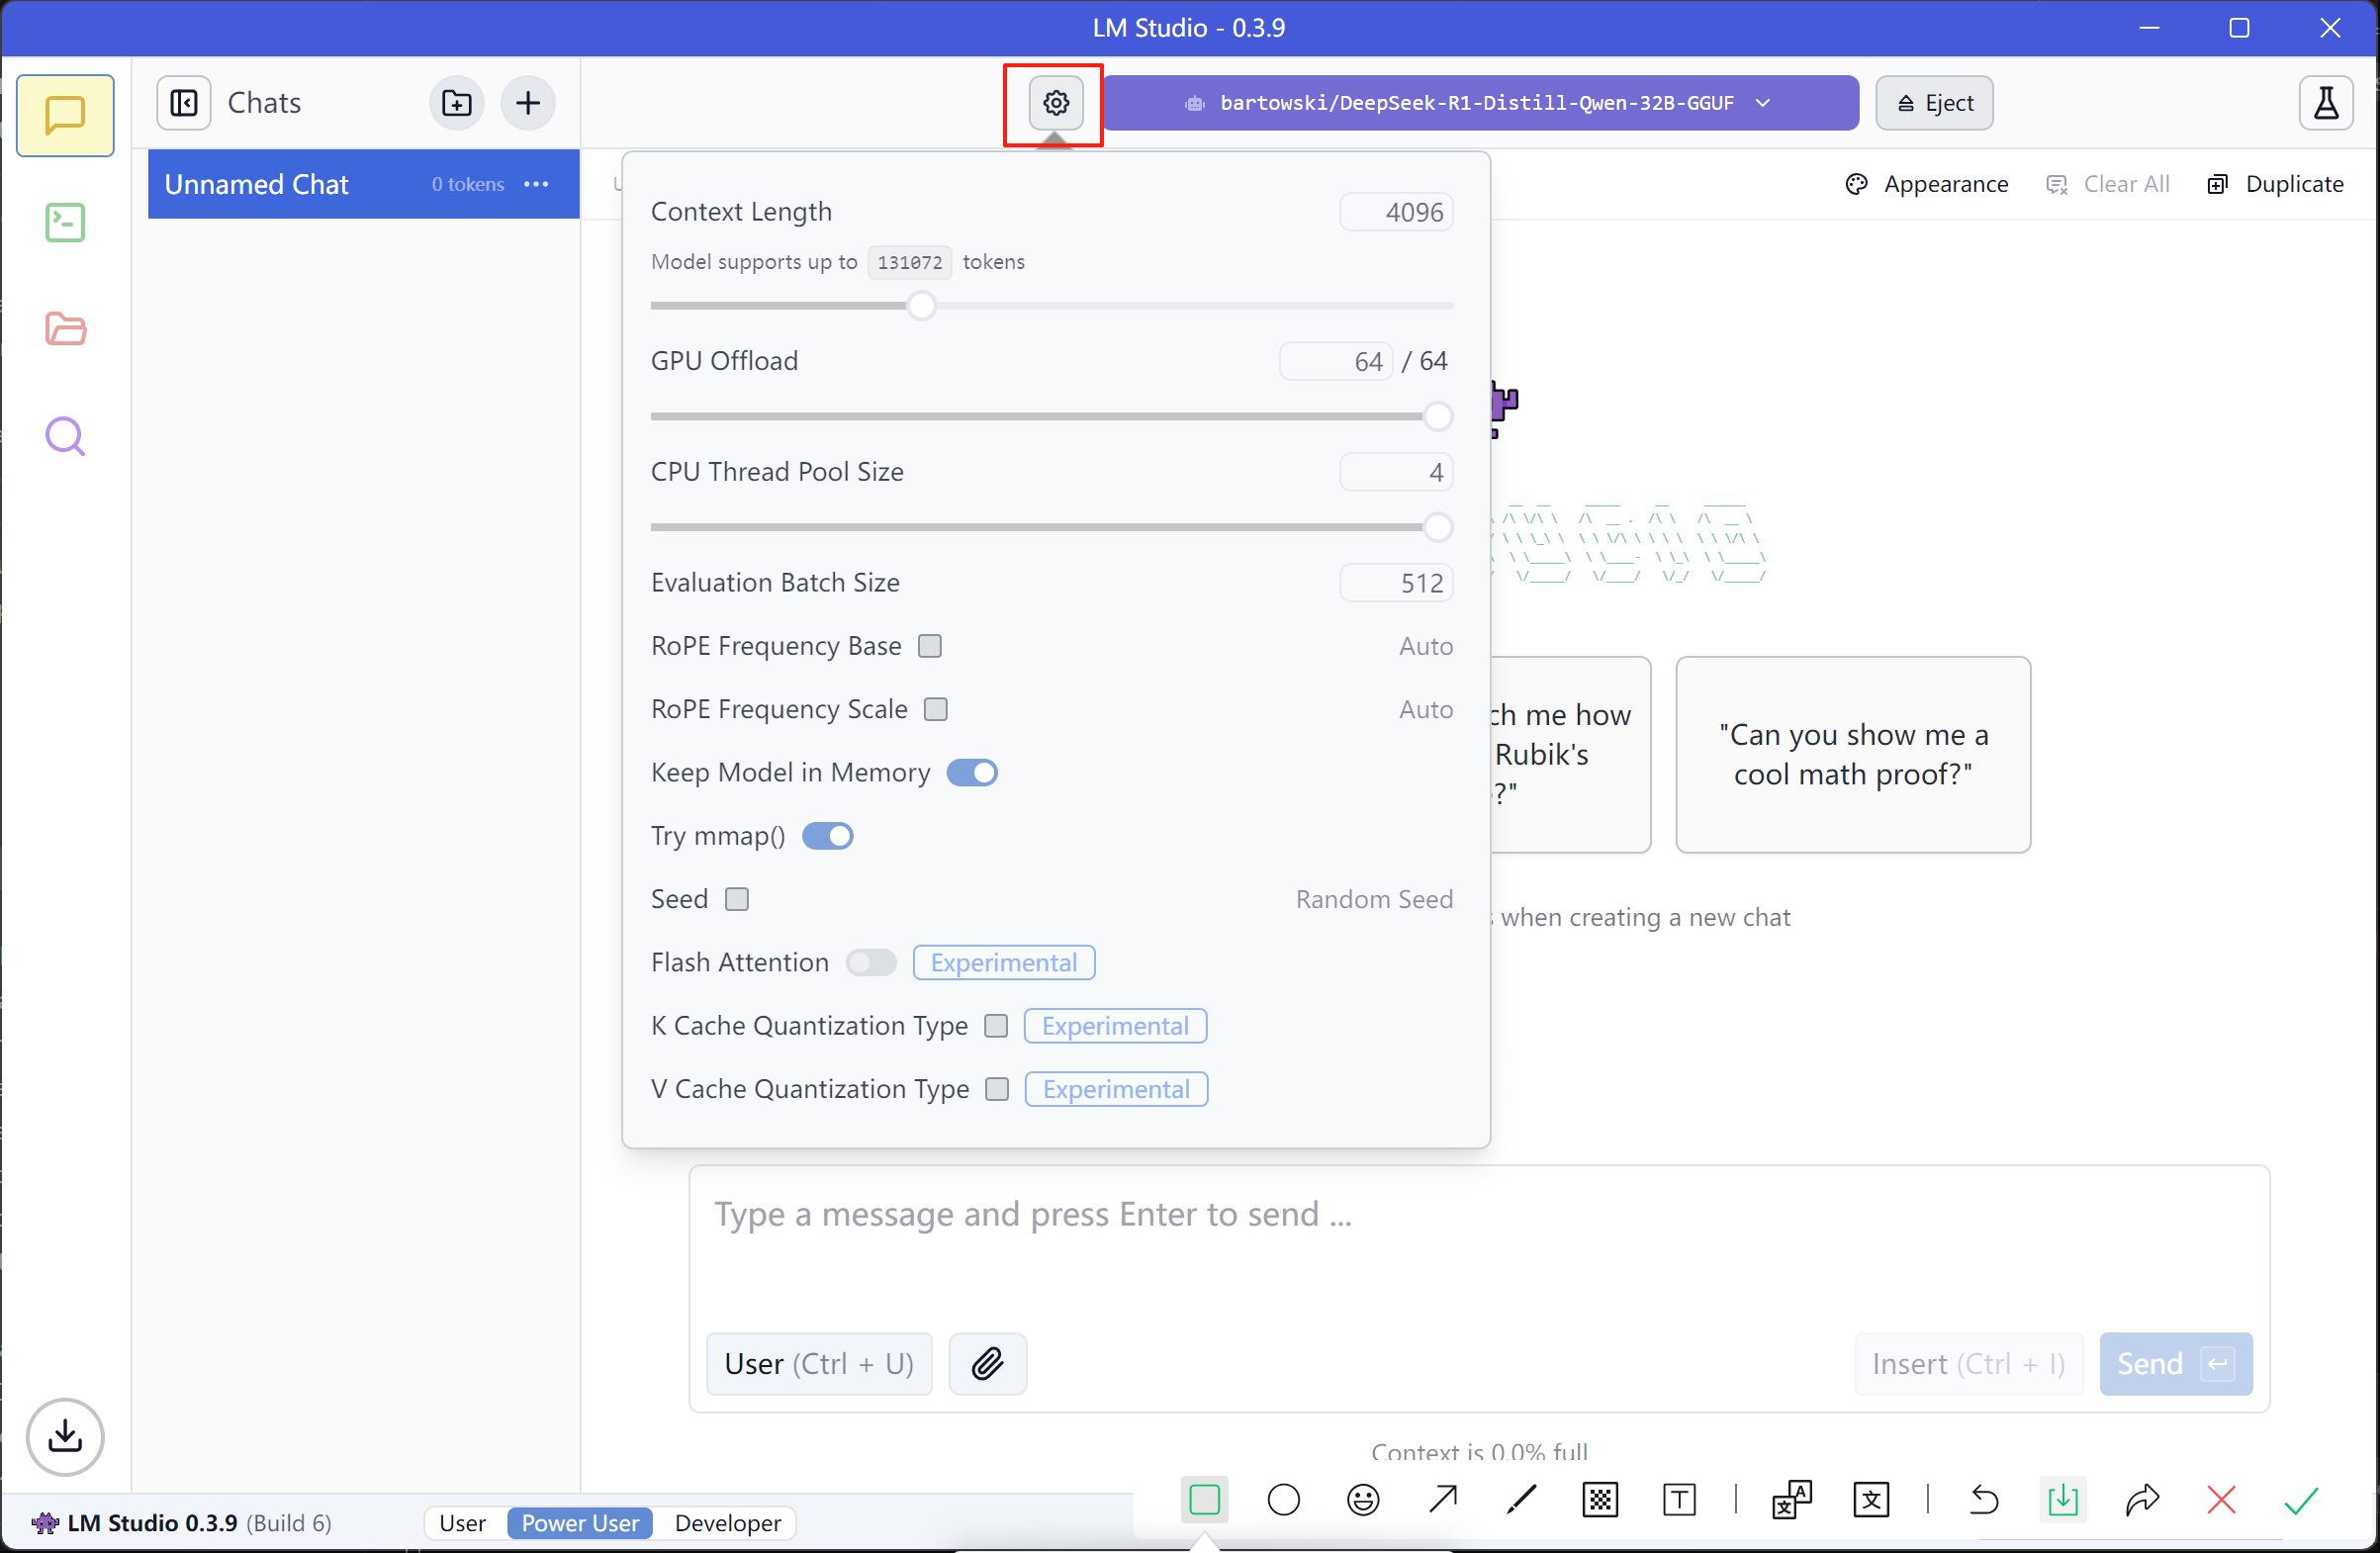Toggle Keep Model in Memory switch
Image resolution: width=2380 pixels, height=1553 pixels.
[972, 772]
